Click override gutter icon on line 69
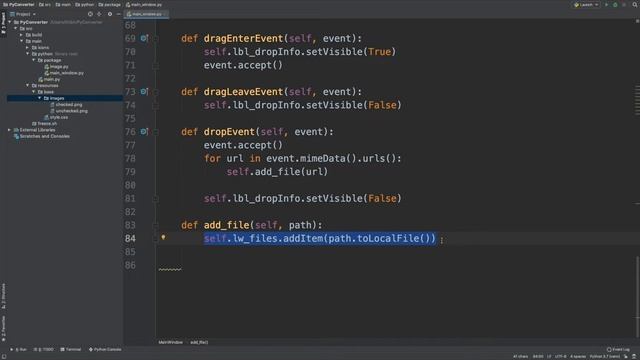640x360 pixels. [144, 38]
